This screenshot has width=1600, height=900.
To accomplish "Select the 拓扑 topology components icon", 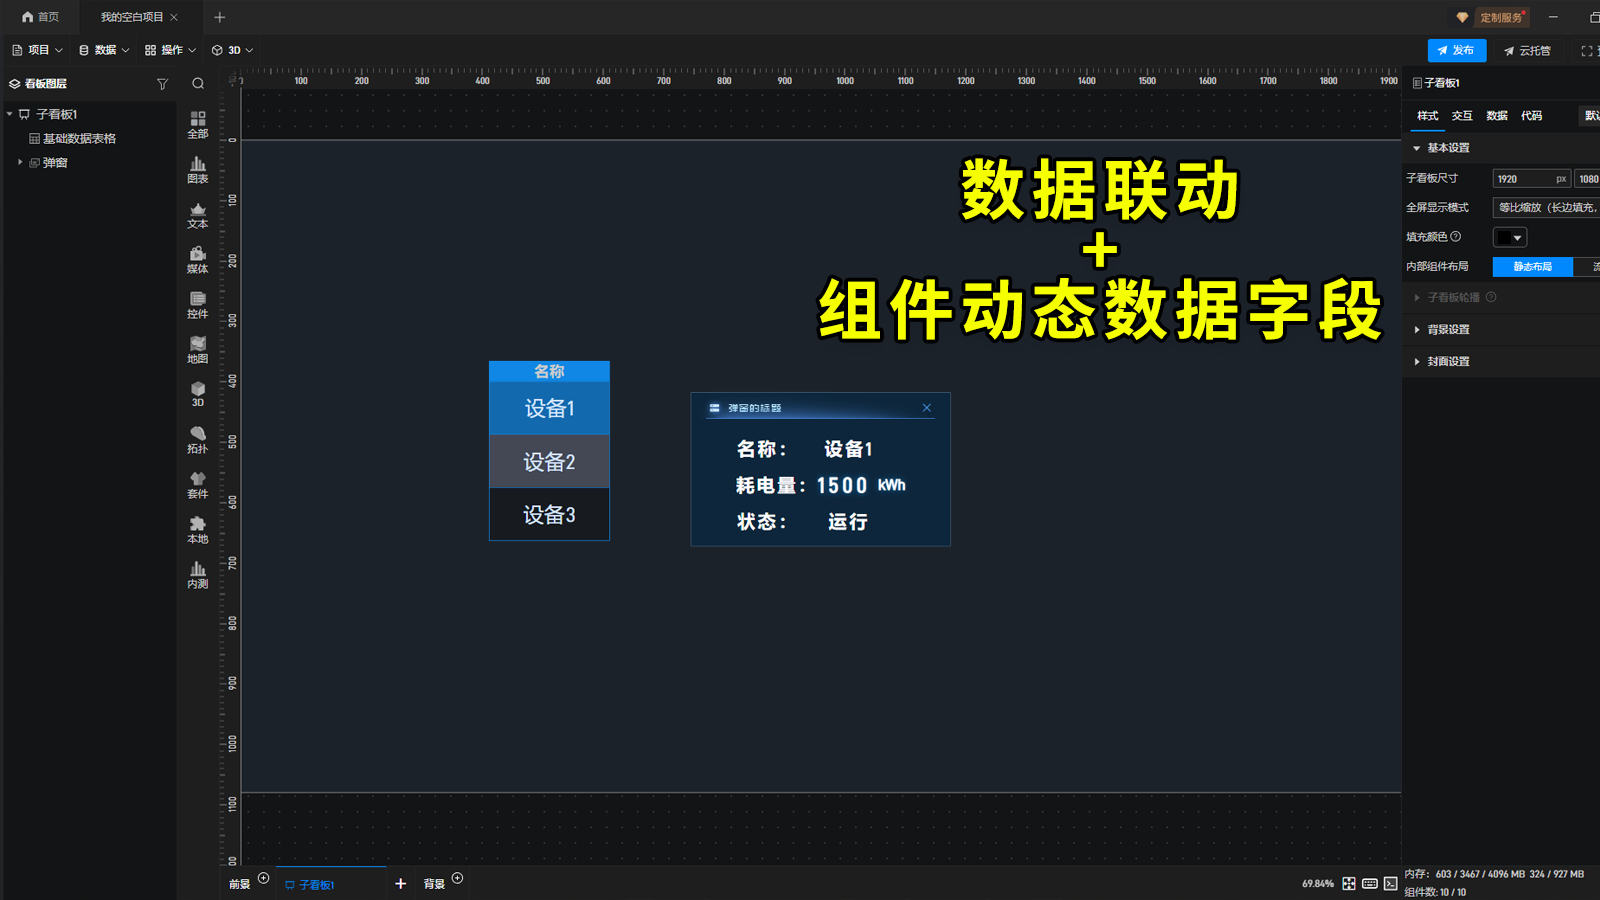I will (198, 439).
